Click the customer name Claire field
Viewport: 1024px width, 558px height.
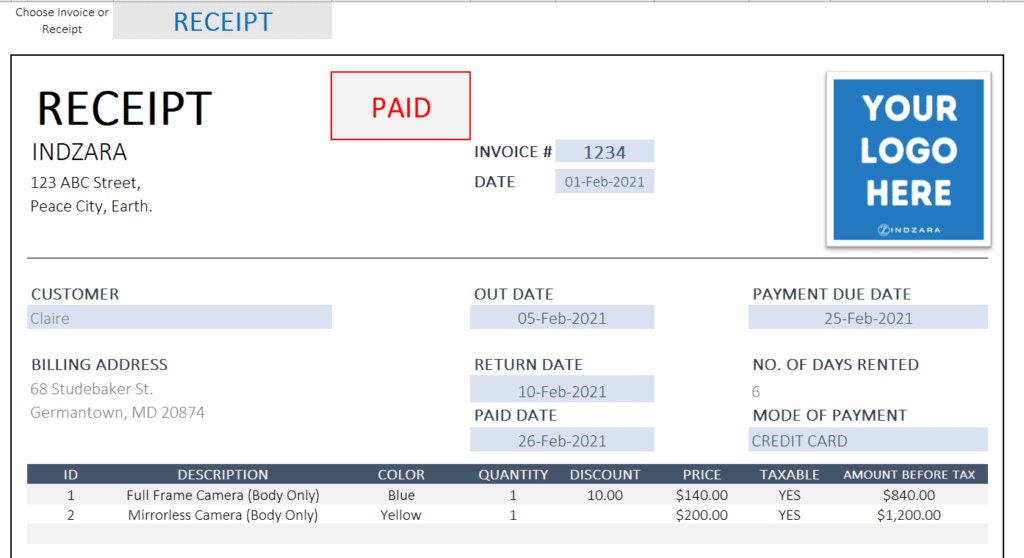(x=179, y=318)
